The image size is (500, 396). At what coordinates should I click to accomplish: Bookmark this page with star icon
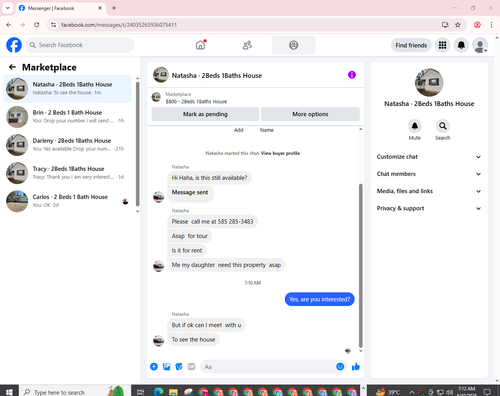[458, 25]
